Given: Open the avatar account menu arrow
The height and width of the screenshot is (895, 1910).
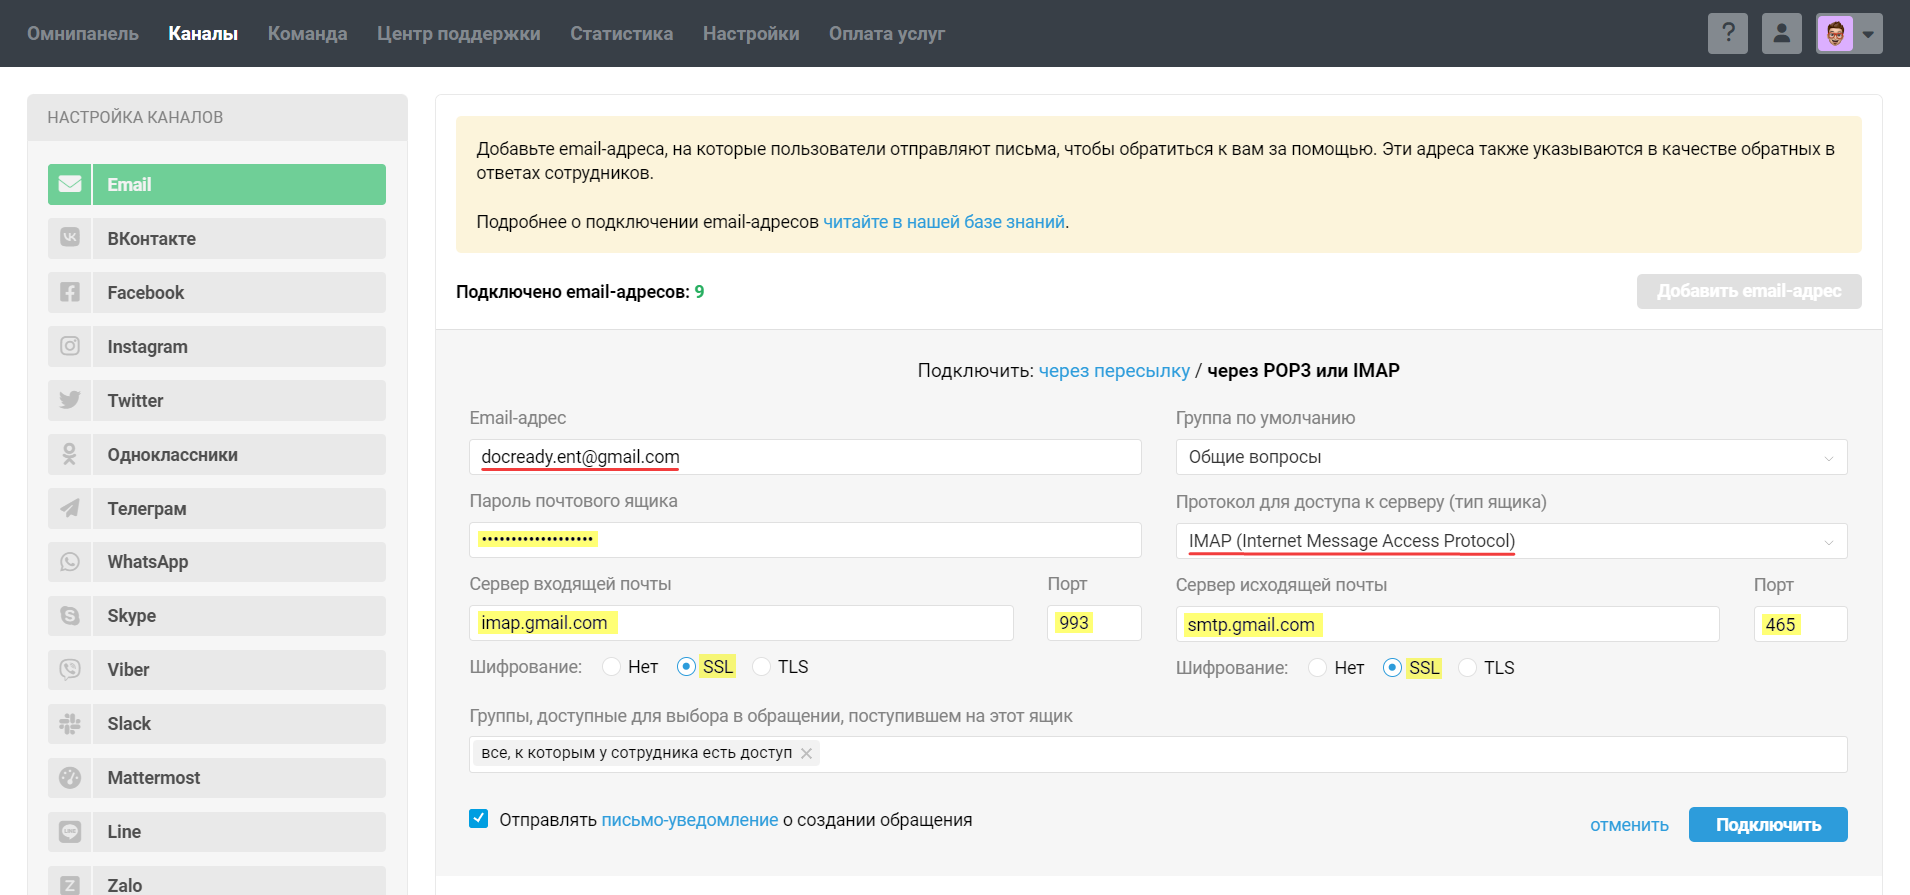Looking at the screenshot, I should click(x=1868, y=34).
